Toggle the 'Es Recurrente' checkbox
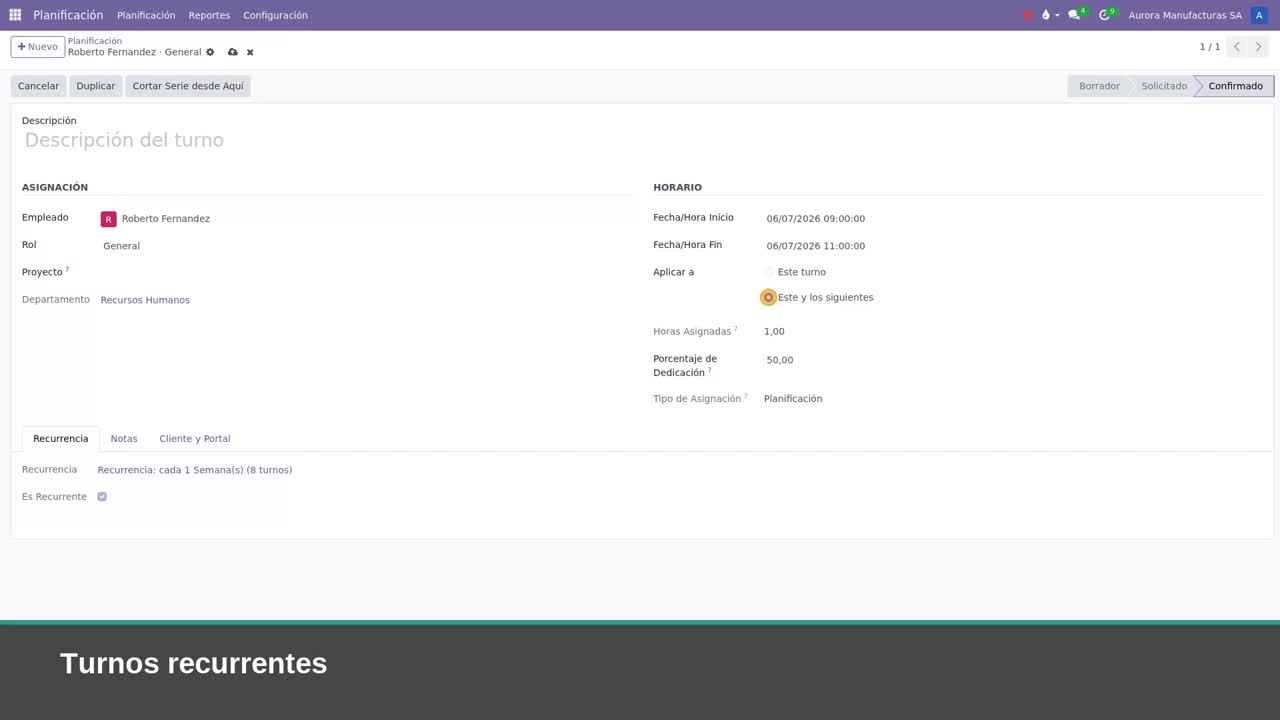The width and height of the screenshot is (1280, 720). pos(102,497)
